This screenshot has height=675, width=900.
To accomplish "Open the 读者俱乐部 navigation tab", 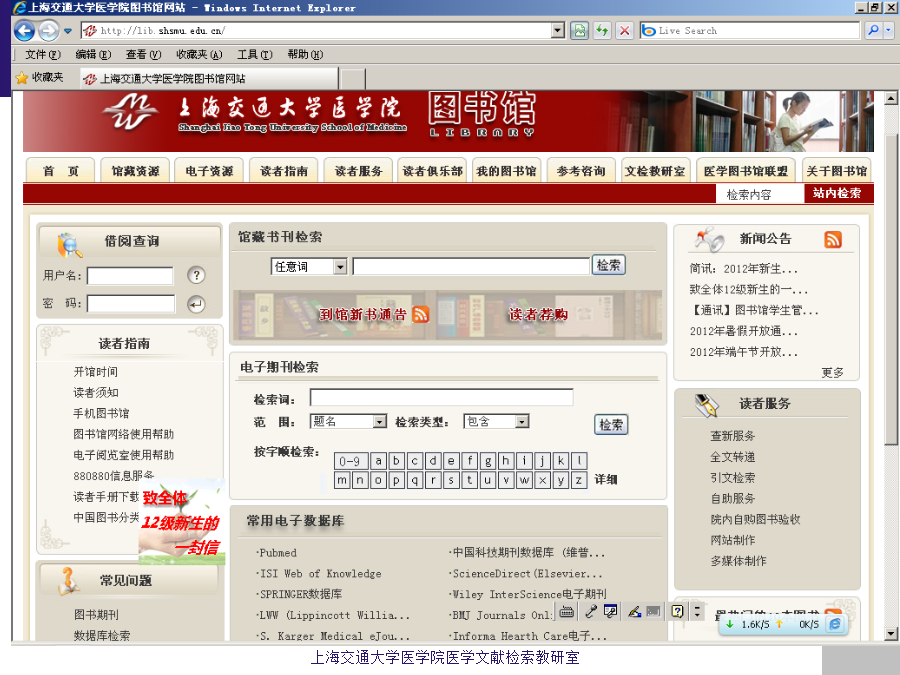I will click(432, 171).
